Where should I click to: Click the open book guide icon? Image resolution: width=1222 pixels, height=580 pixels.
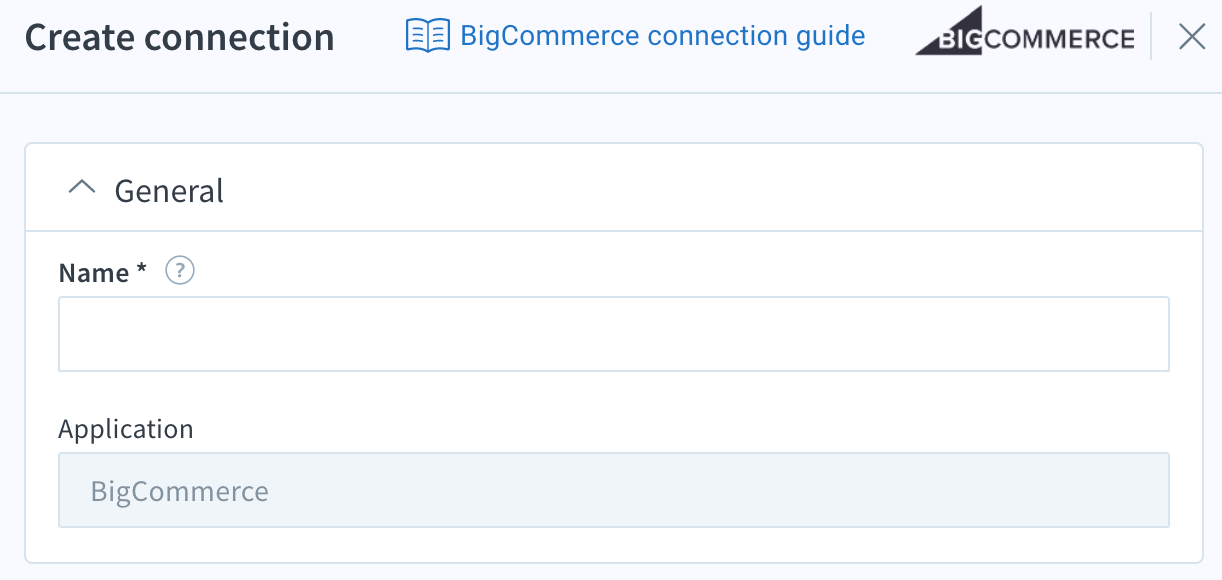(x=428, y=36)
